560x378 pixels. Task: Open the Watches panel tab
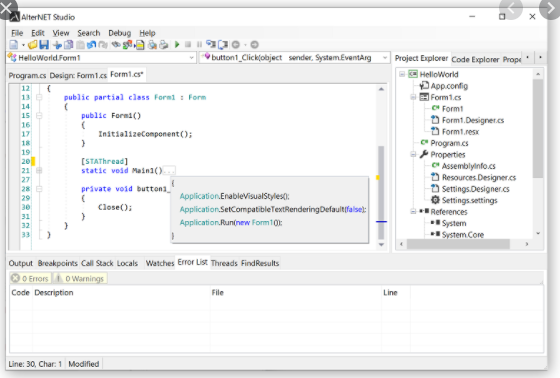click(x=160, y=263)
